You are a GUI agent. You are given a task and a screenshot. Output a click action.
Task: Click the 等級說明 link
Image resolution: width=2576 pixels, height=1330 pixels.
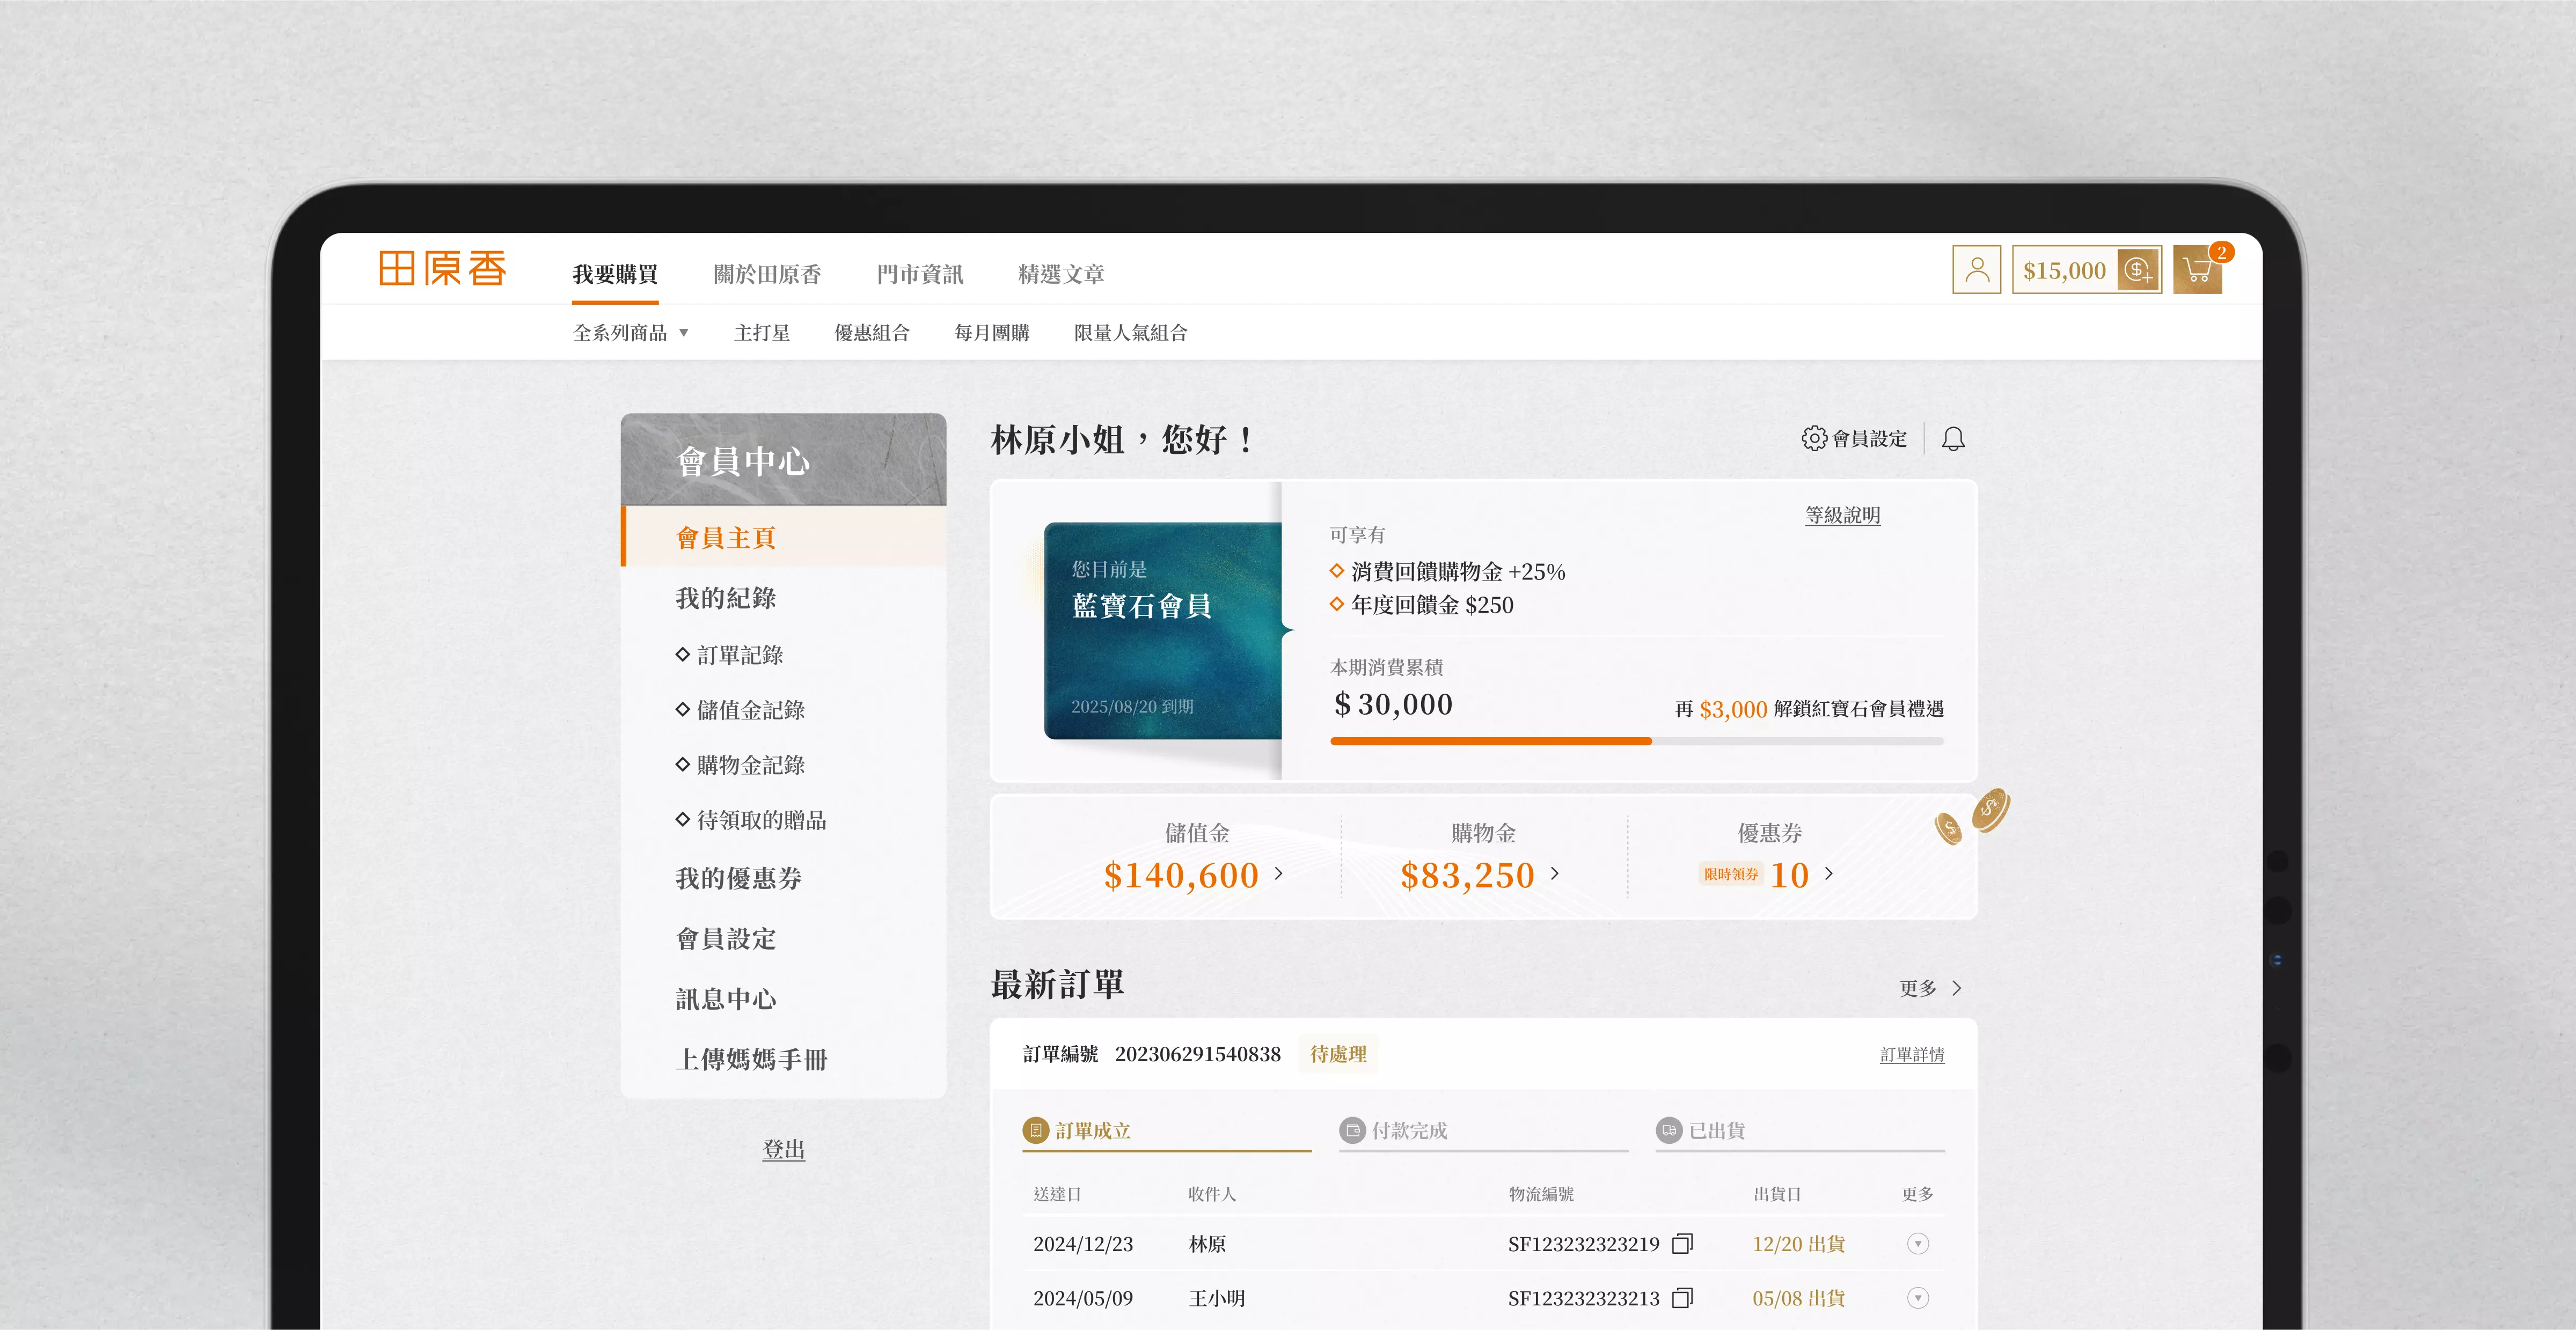click(1842, 515)
